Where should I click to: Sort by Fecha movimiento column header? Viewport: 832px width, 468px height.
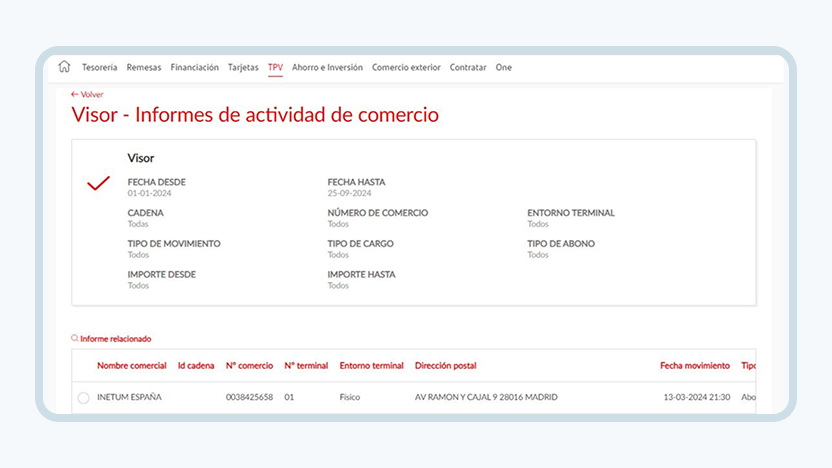[x=695, y=366]
